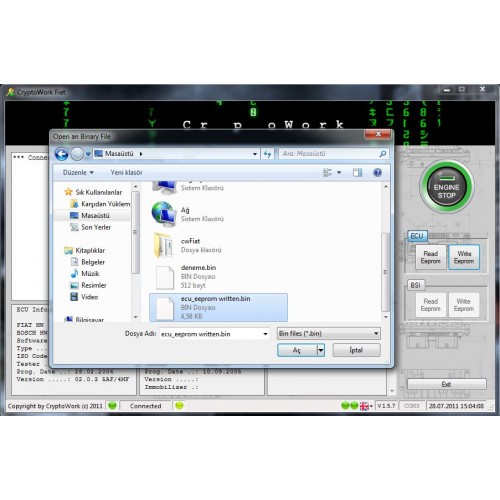
Task: Click Yeni klasör in toolbar
Action: coord(126,172)
